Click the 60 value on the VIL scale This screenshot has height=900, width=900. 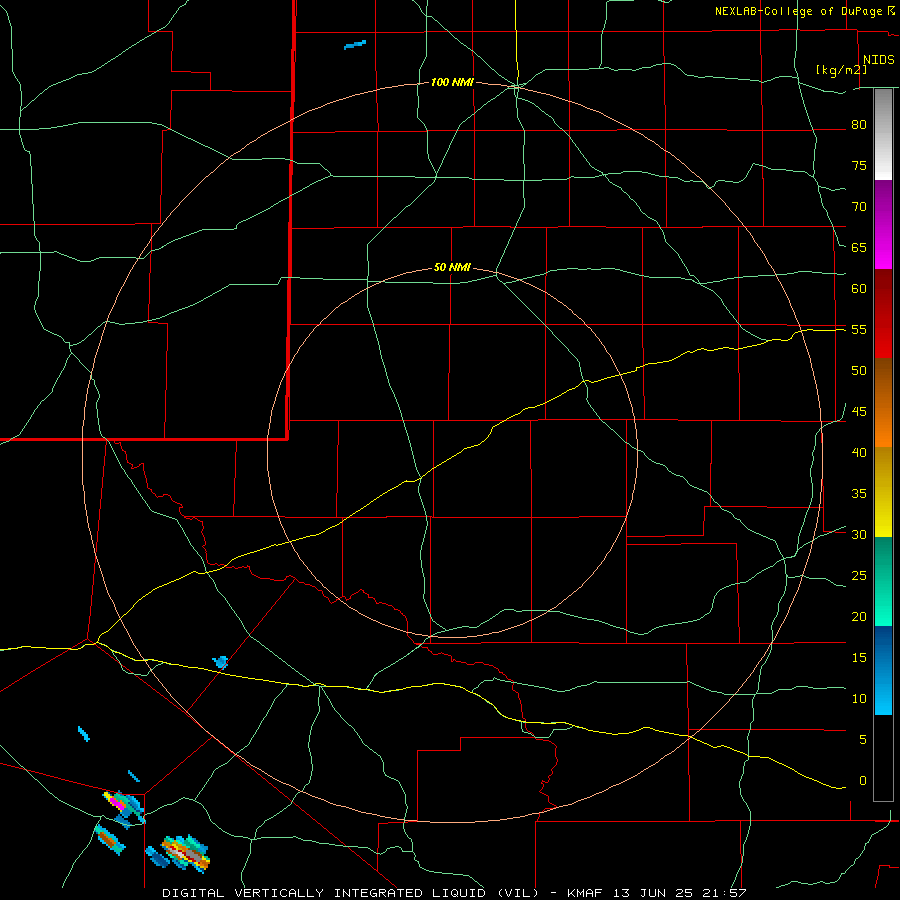(x=859, y=288)
